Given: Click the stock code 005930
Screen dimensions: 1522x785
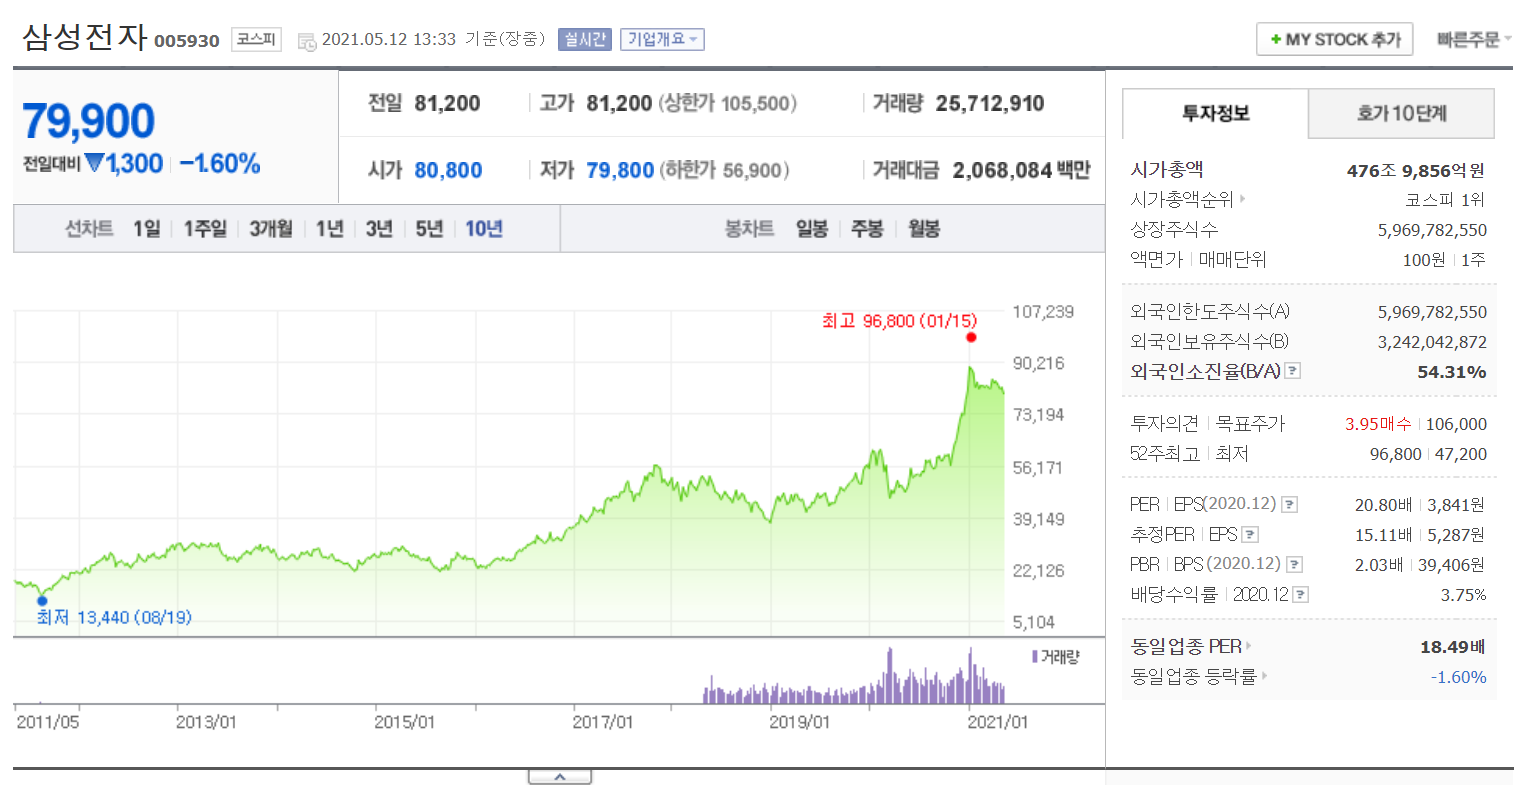Looking at the screenshot, I should 187,41.
